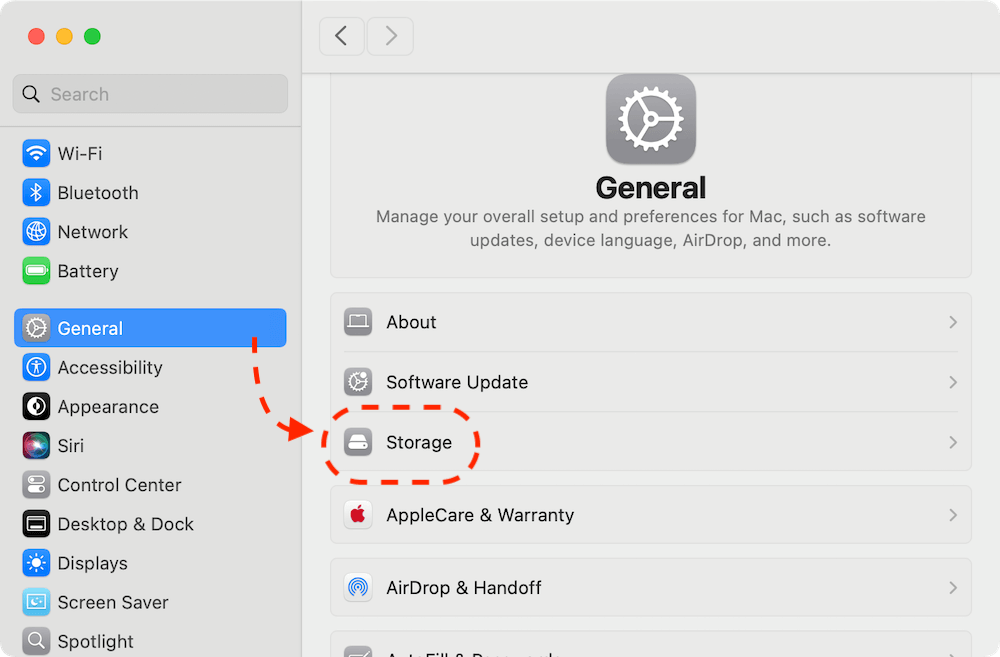Open the Screen Saver pane
This screenshot has height=657, width=1000.
112,602
